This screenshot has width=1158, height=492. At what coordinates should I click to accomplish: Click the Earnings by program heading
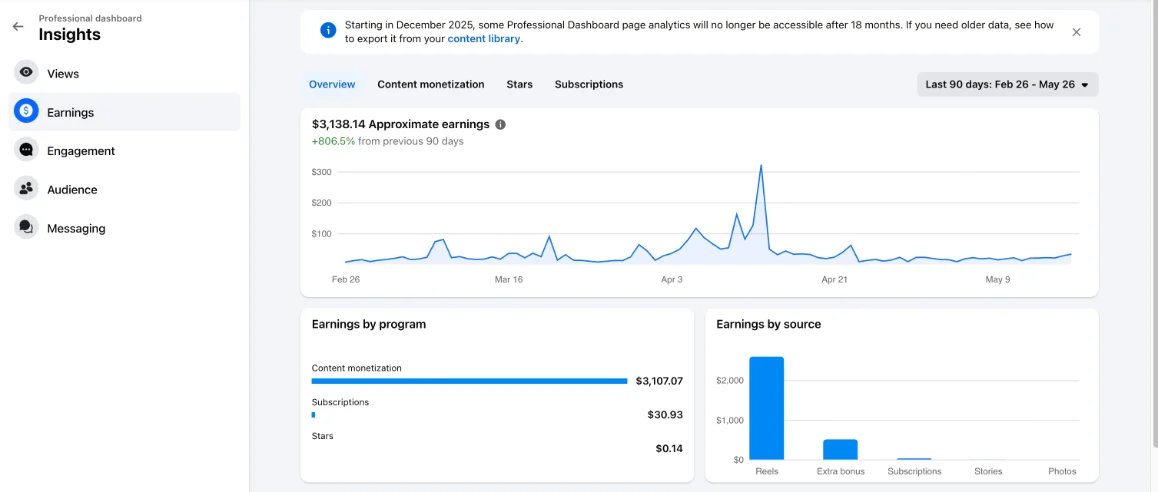[369, 324]
